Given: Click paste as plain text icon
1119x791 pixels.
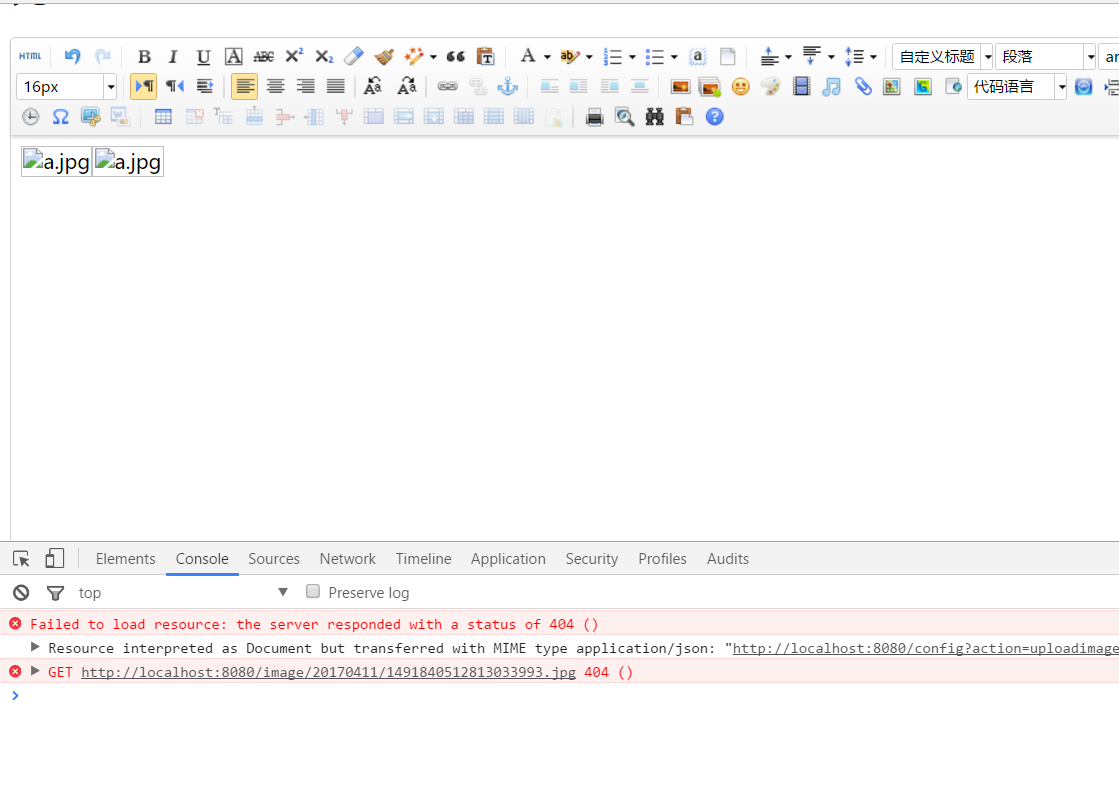Looking at the screenshot, I should (x=485, y=56).
